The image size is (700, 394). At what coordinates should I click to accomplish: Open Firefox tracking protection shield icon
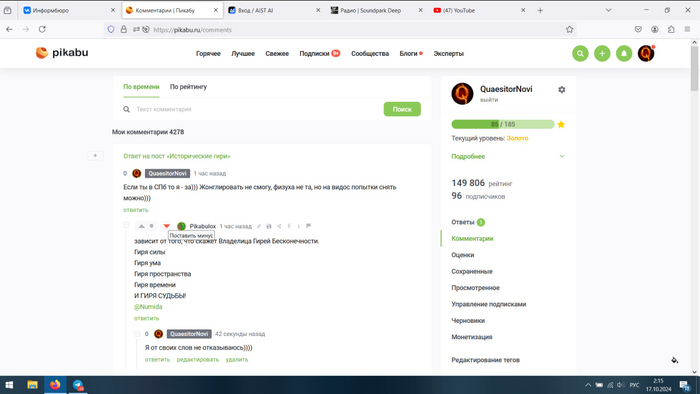pyautogui.click(x=111, y=29)
